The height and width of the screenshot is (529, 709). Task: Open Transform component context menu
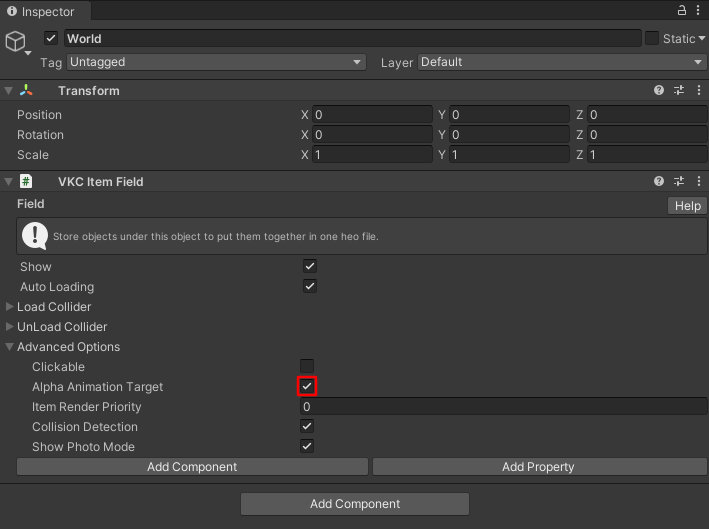[698, 90]
